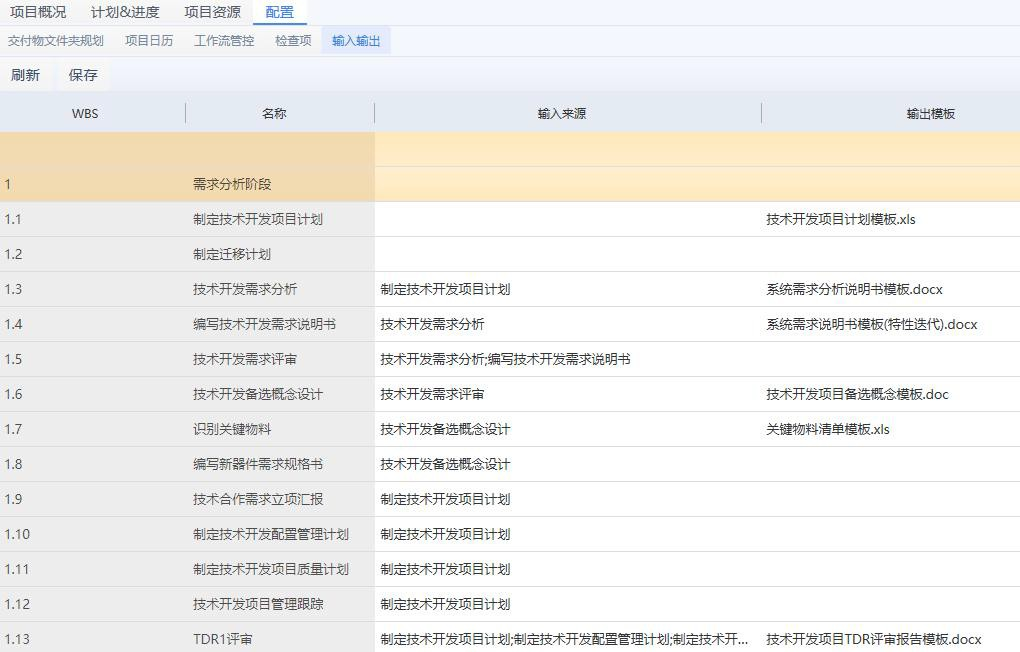Click input source cell for 制定迁移计划

coord(567,254)
